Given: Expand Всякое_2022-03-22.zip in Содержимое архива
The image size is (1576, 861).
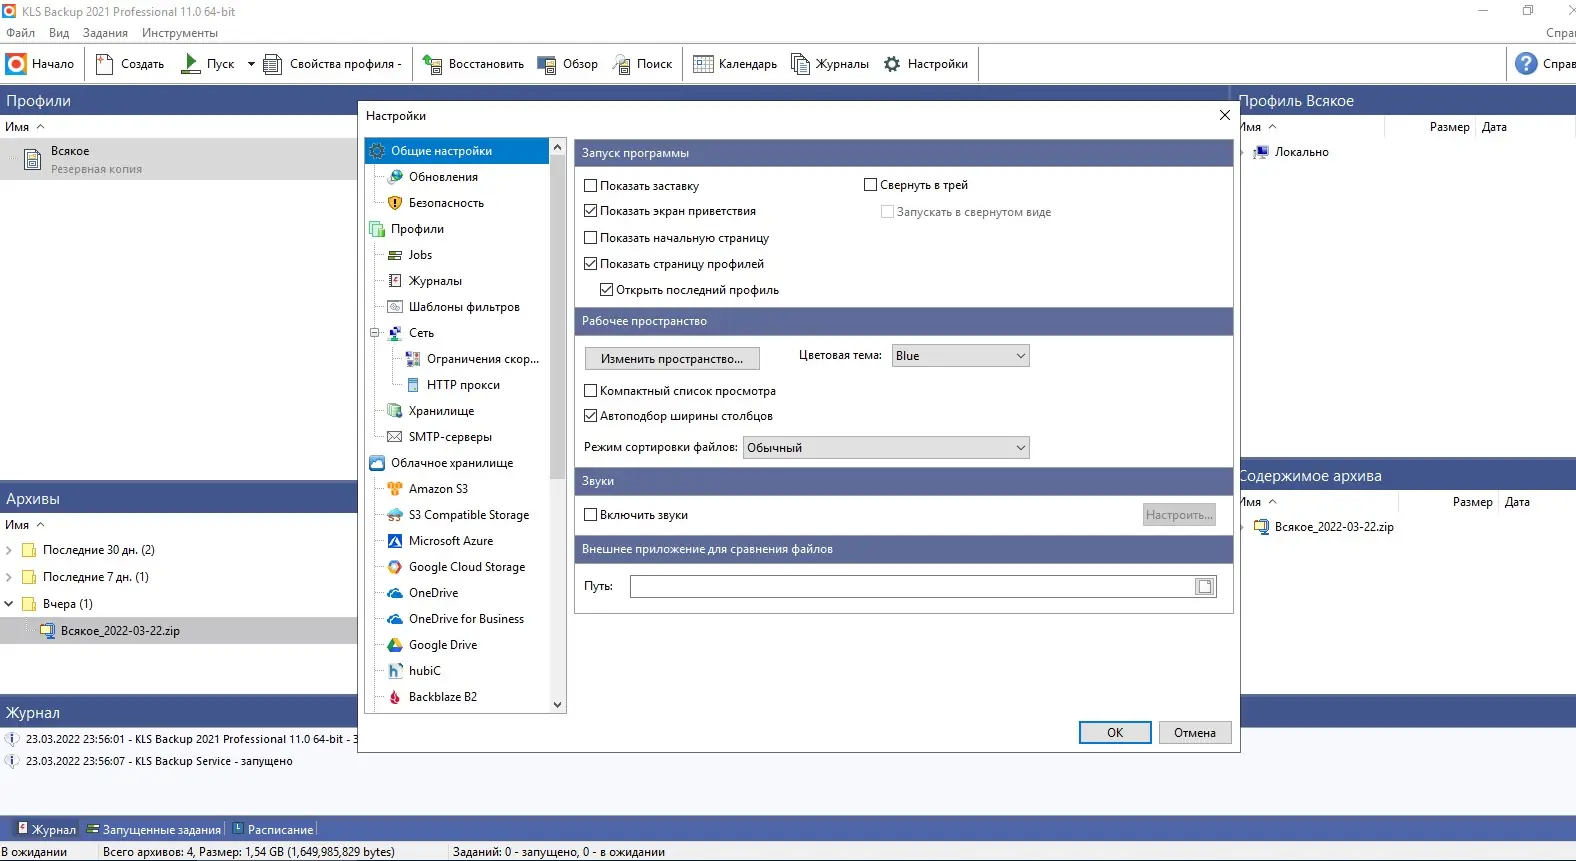Looking at the screenshot, I should tap(1243, 527).
